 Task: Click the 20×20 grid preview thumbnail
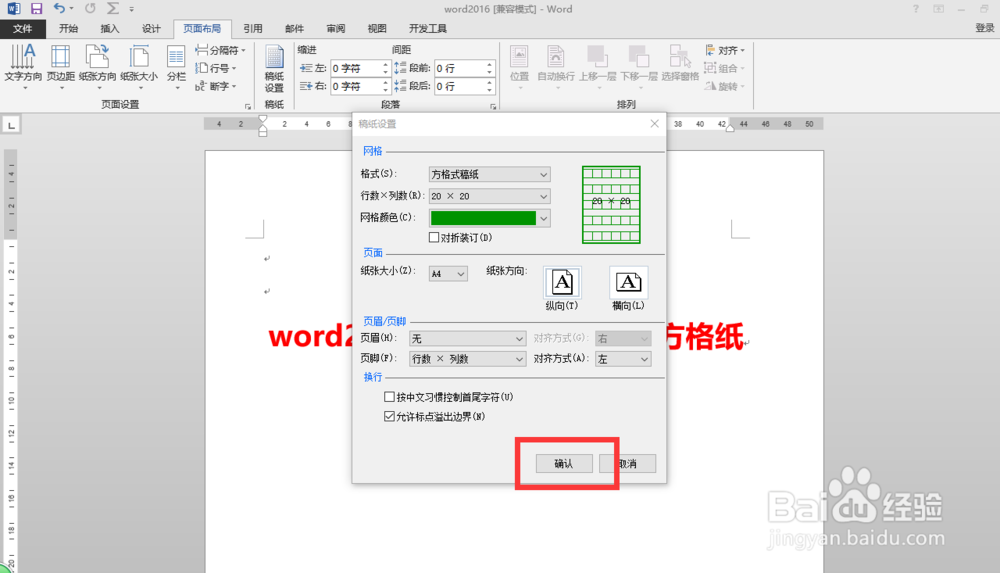pos(611,204)
